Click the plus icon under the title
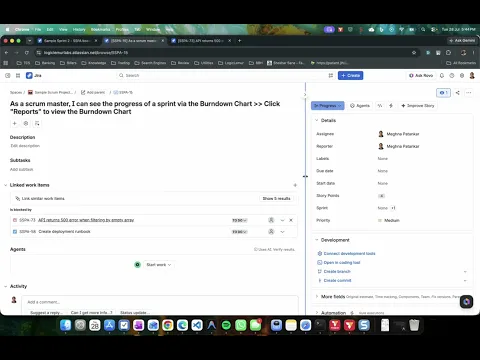Image resolution: width=480 pixels, height=360 pixels. point(14,123)
